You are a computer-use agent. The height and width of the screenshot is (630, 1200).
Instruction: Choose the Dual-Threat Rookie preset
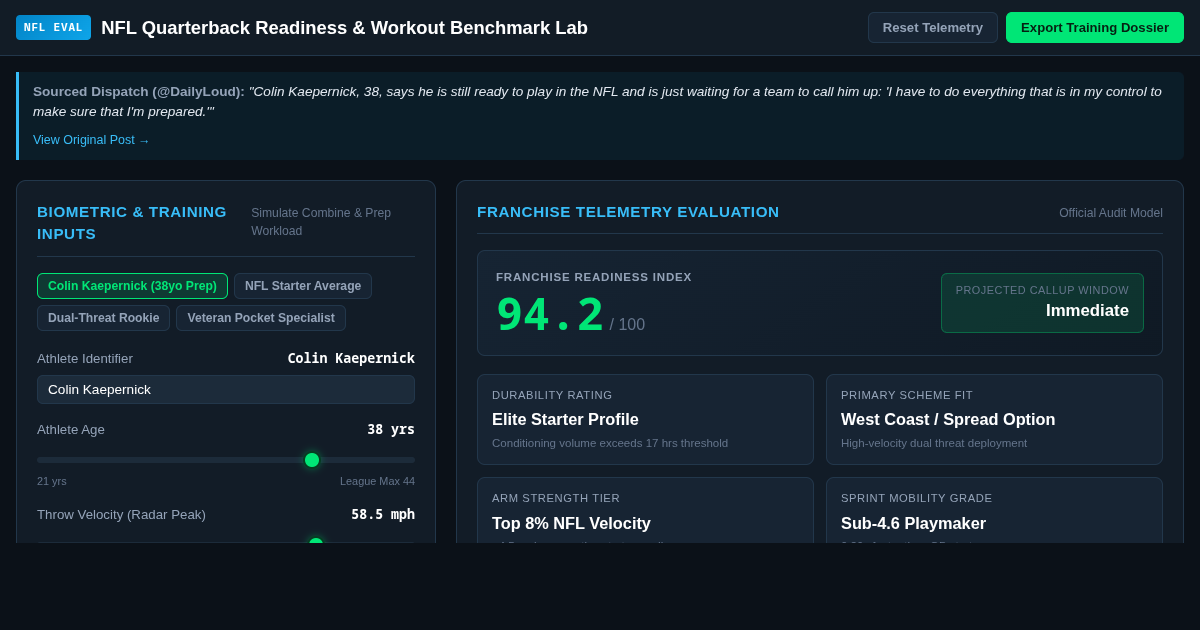point(103,318)
